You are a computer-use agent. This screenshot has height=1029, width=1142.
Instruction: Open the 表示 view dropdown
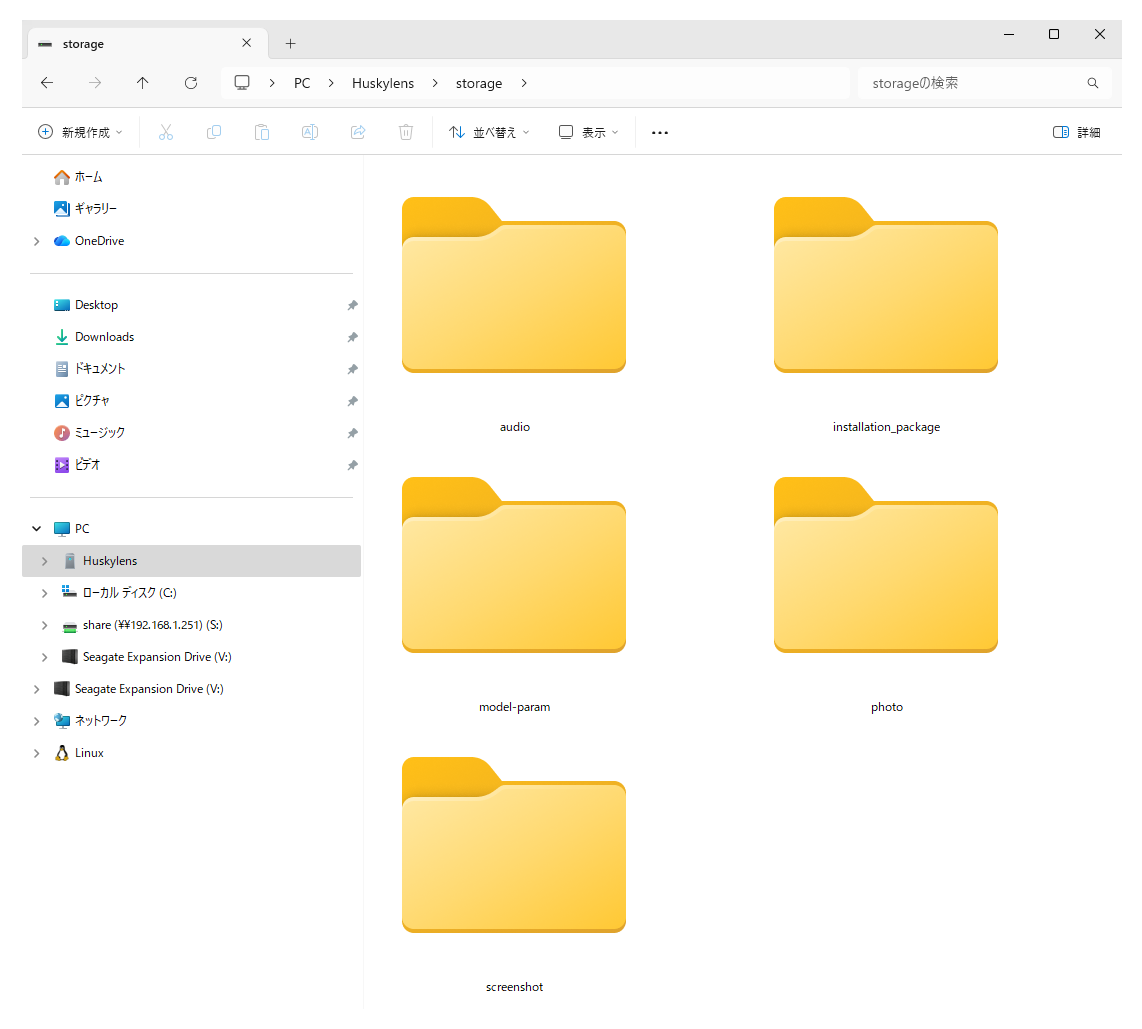click(x=589, y=132)
